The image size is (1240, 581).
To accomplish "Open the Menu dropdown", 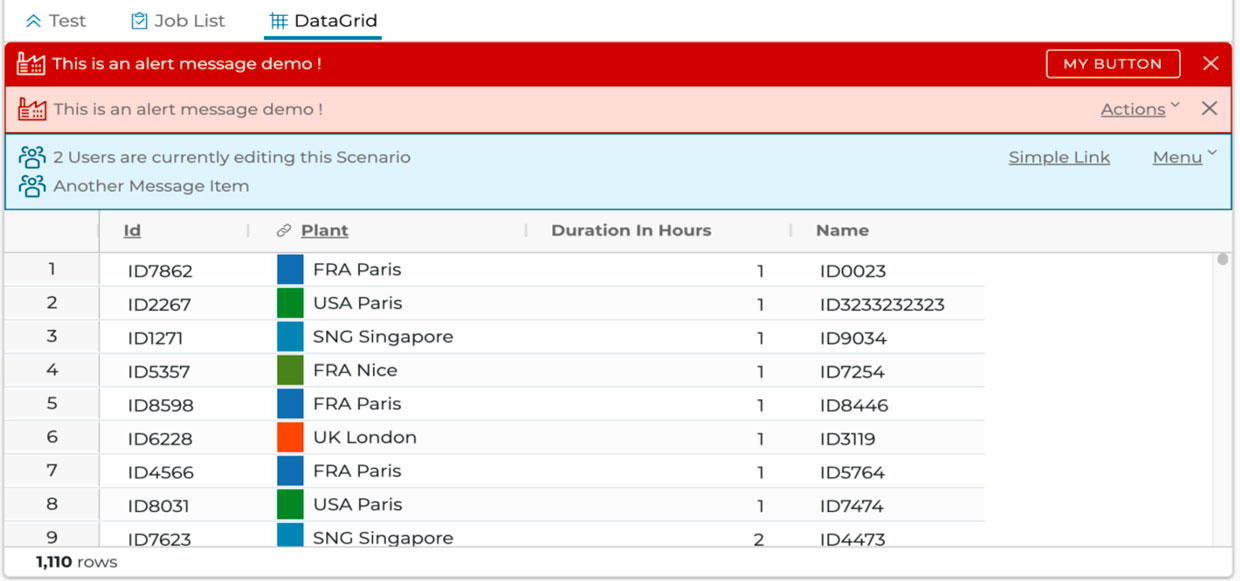I will pyautogui.click(x=1177, y=156).
